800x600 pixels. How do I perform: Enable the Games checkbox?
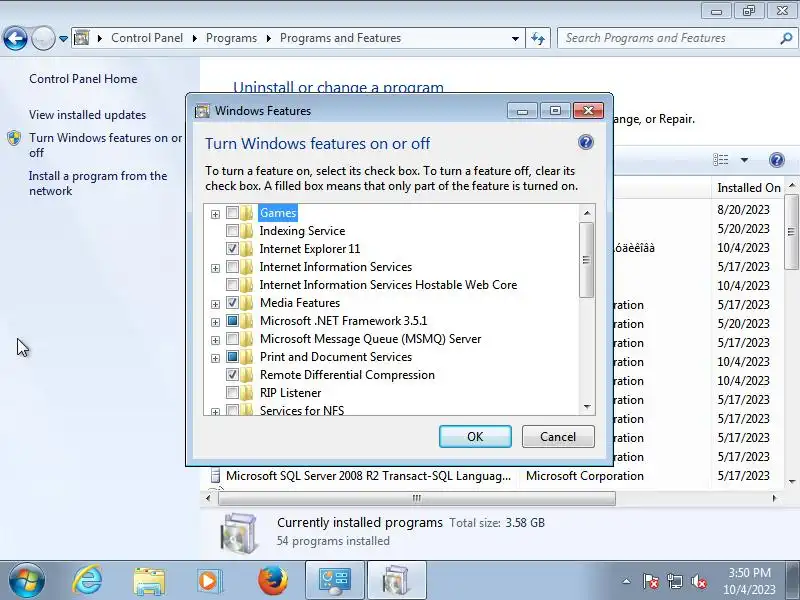click(232, 213)
